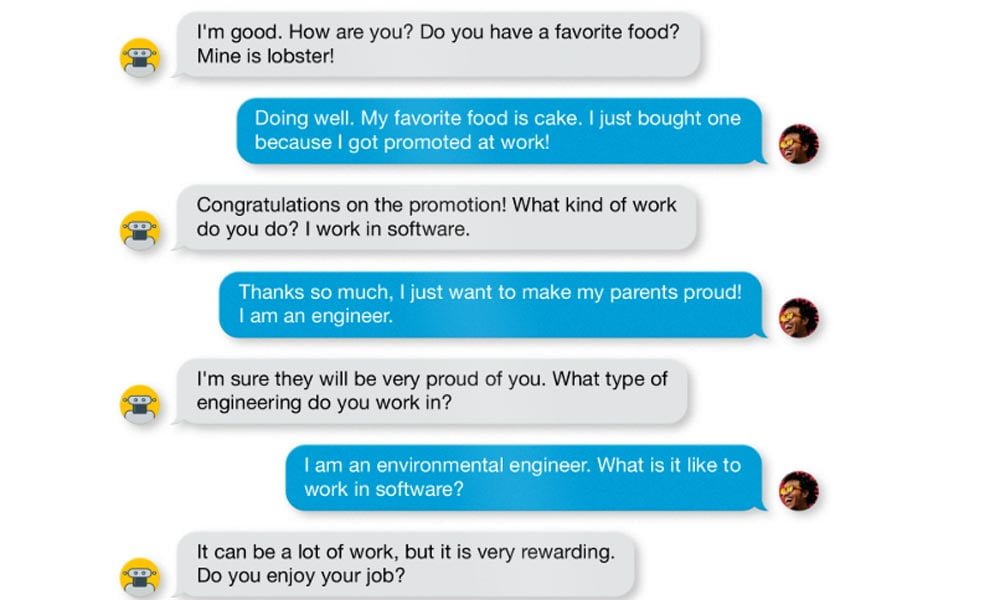Screen dimensions: 1000x600
Task: Click the user avatar beside the environmental engineer message
Action: [799, 491]
